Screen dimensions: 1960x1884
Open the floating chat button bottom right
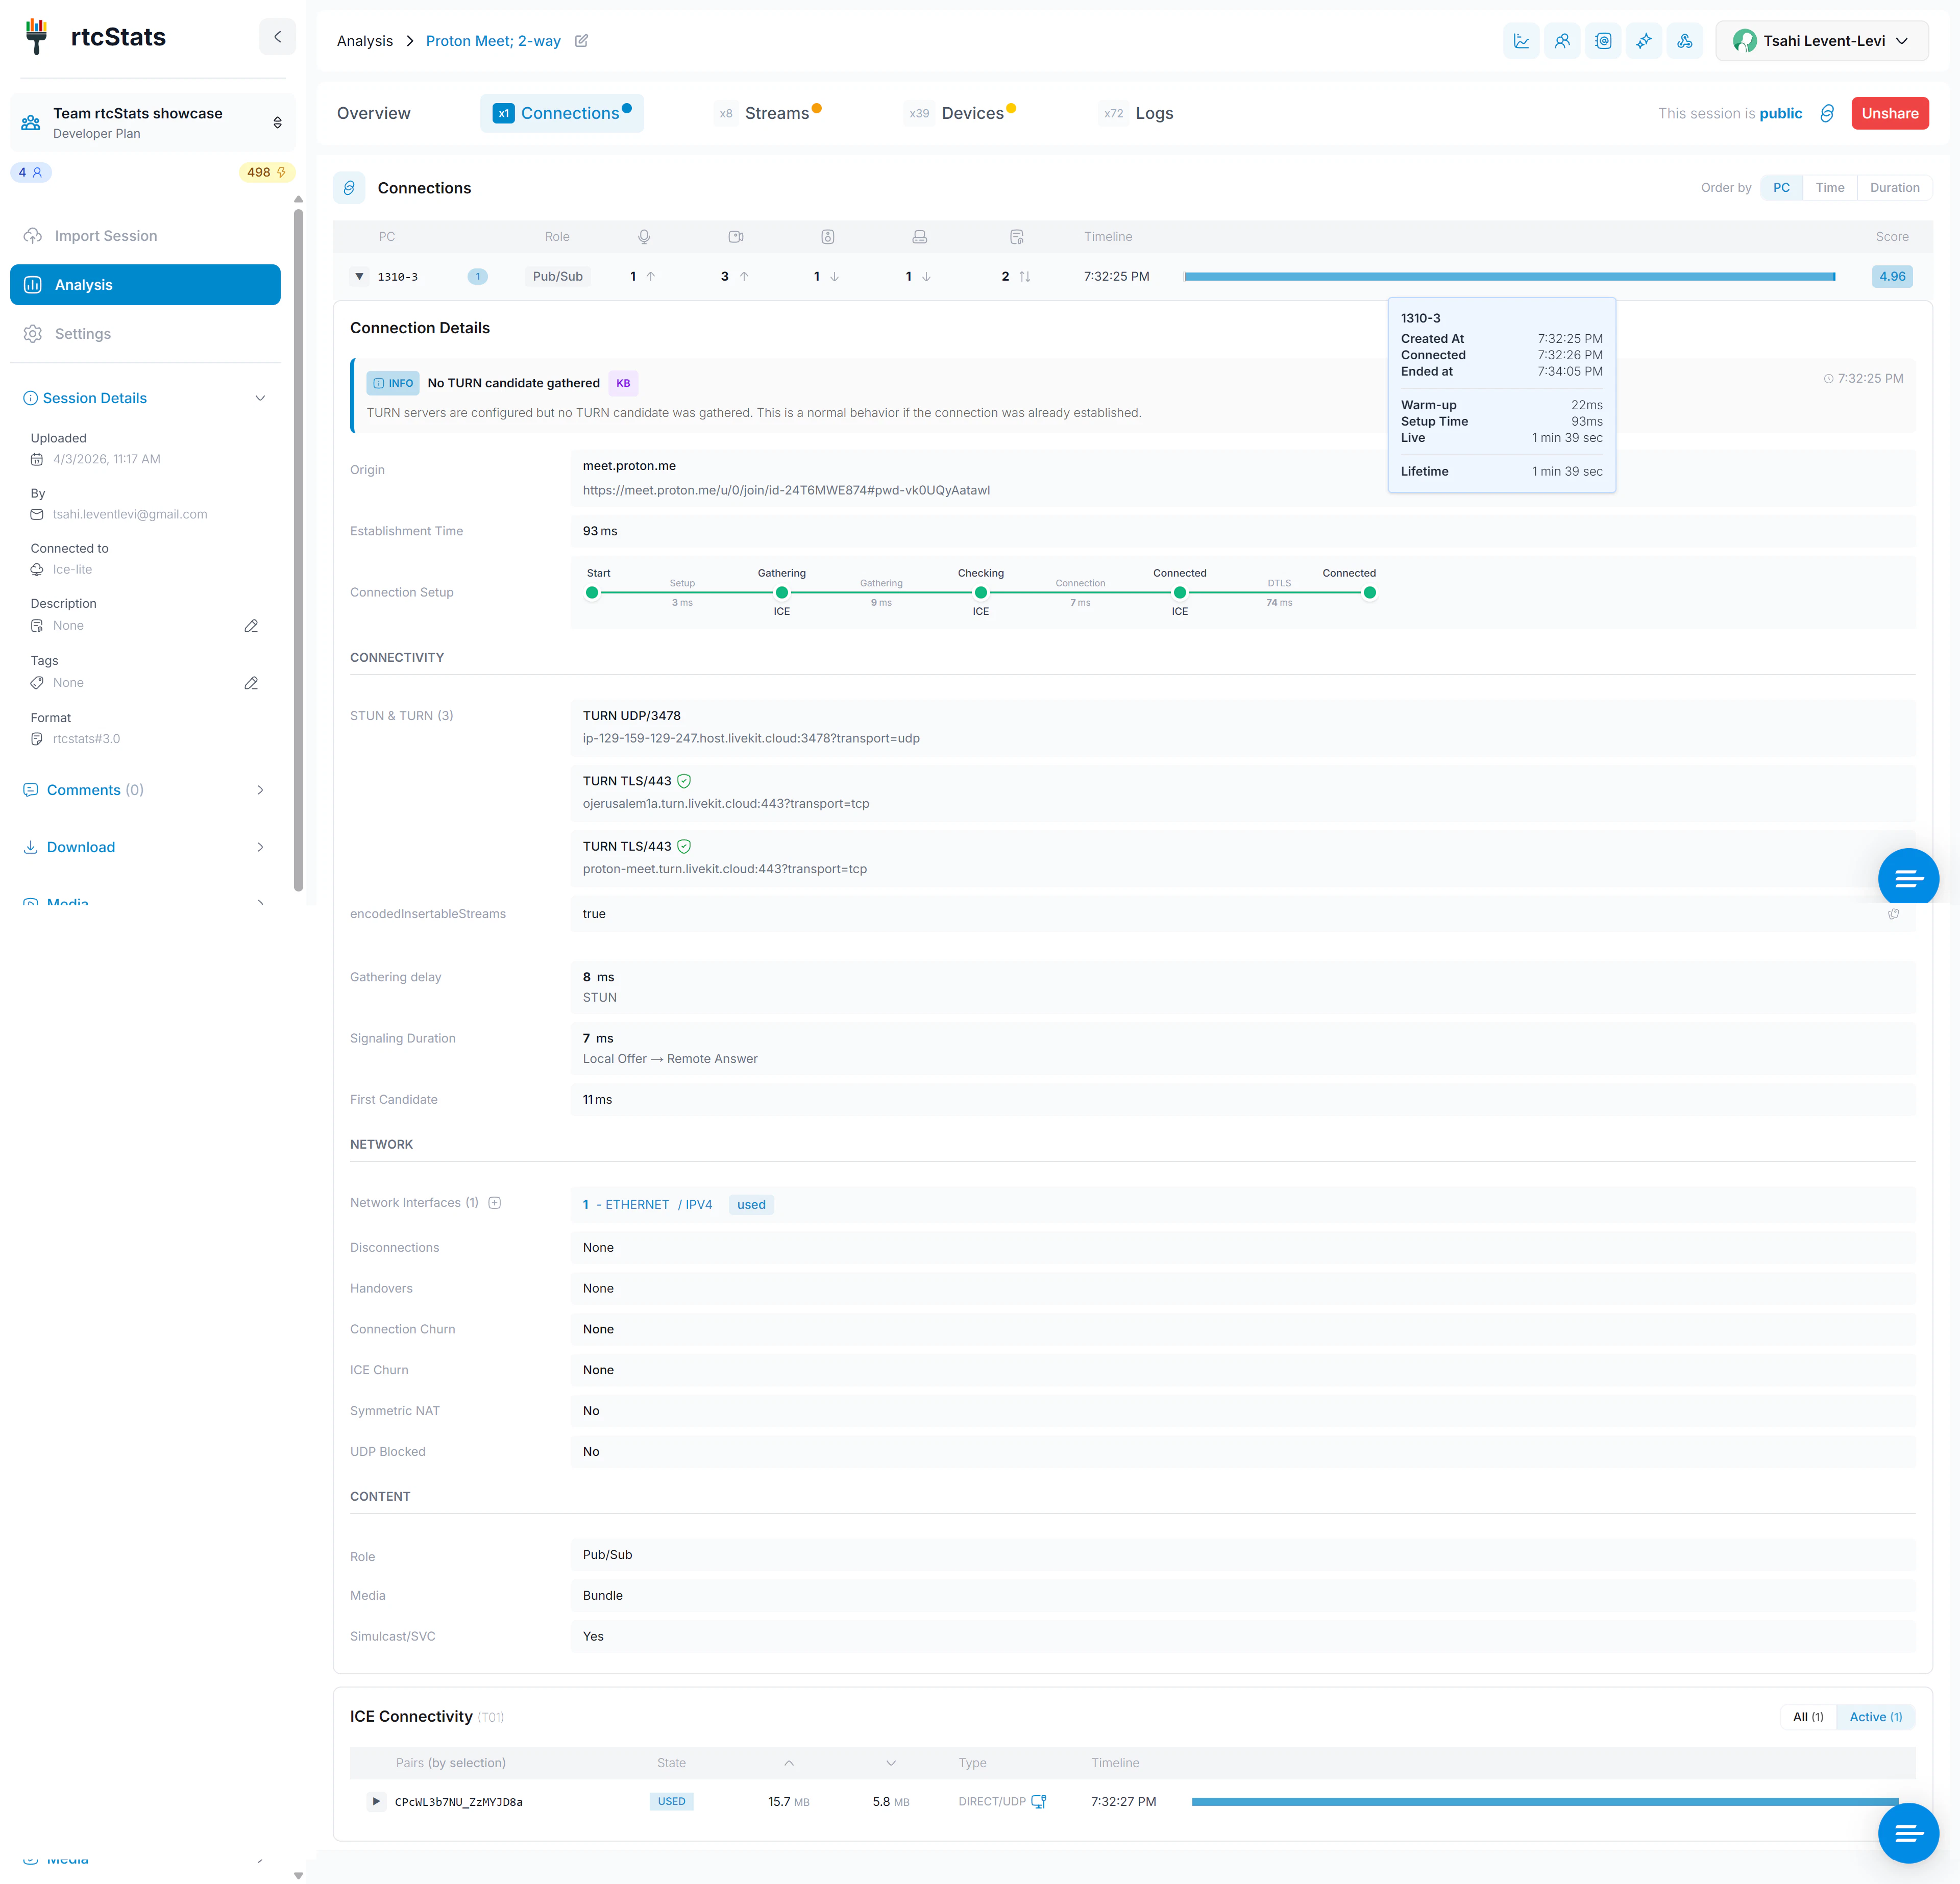point(1909,1833)
